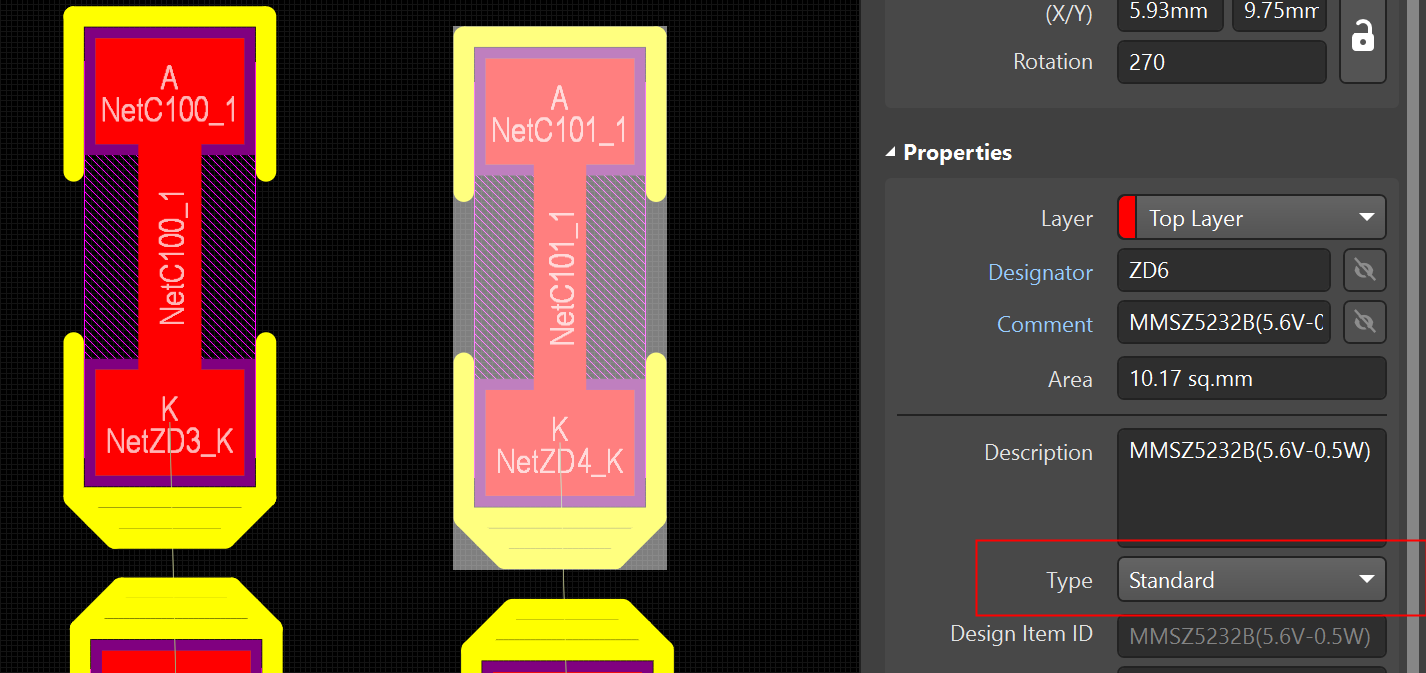Click the Y position field showing 9.75mm

(x=1278, y=13)
